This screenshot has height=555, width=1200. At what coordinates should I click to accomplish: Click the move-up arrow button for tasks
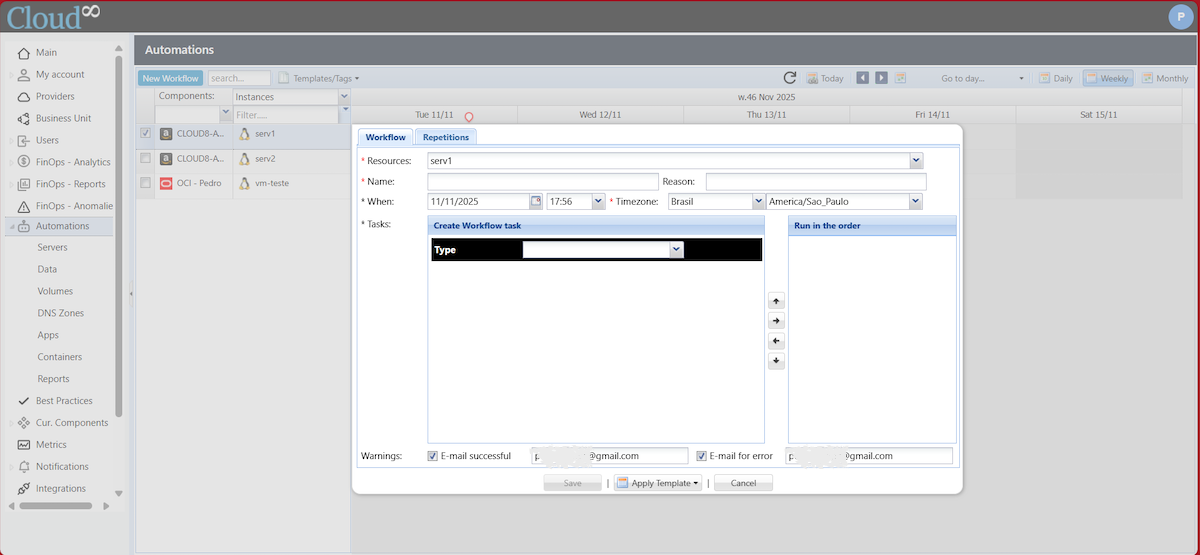point(776,301)
